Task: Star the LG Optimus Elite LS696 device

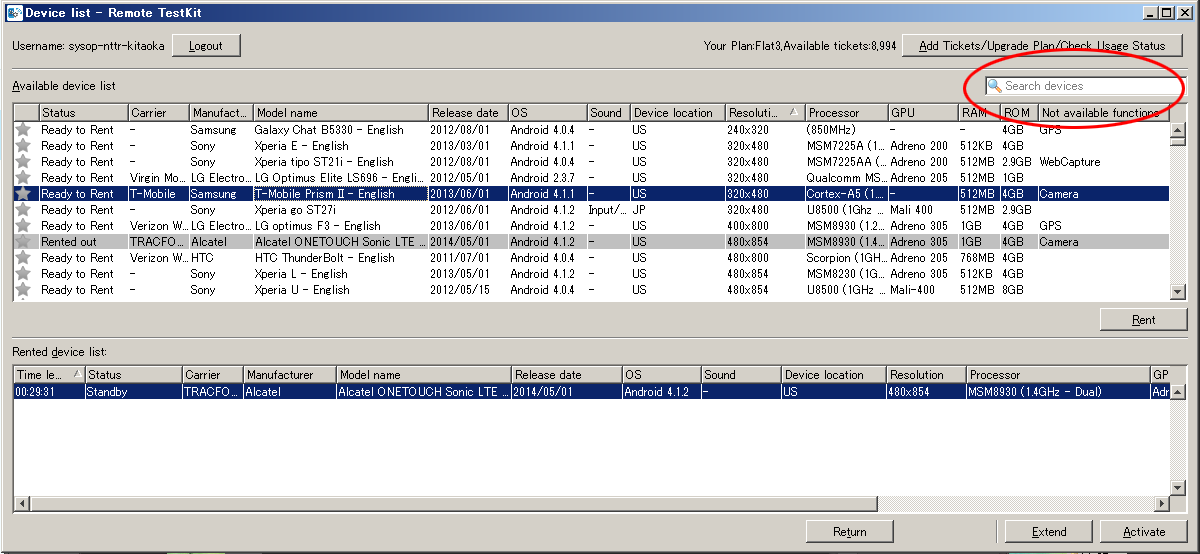Action: [23, 177]
